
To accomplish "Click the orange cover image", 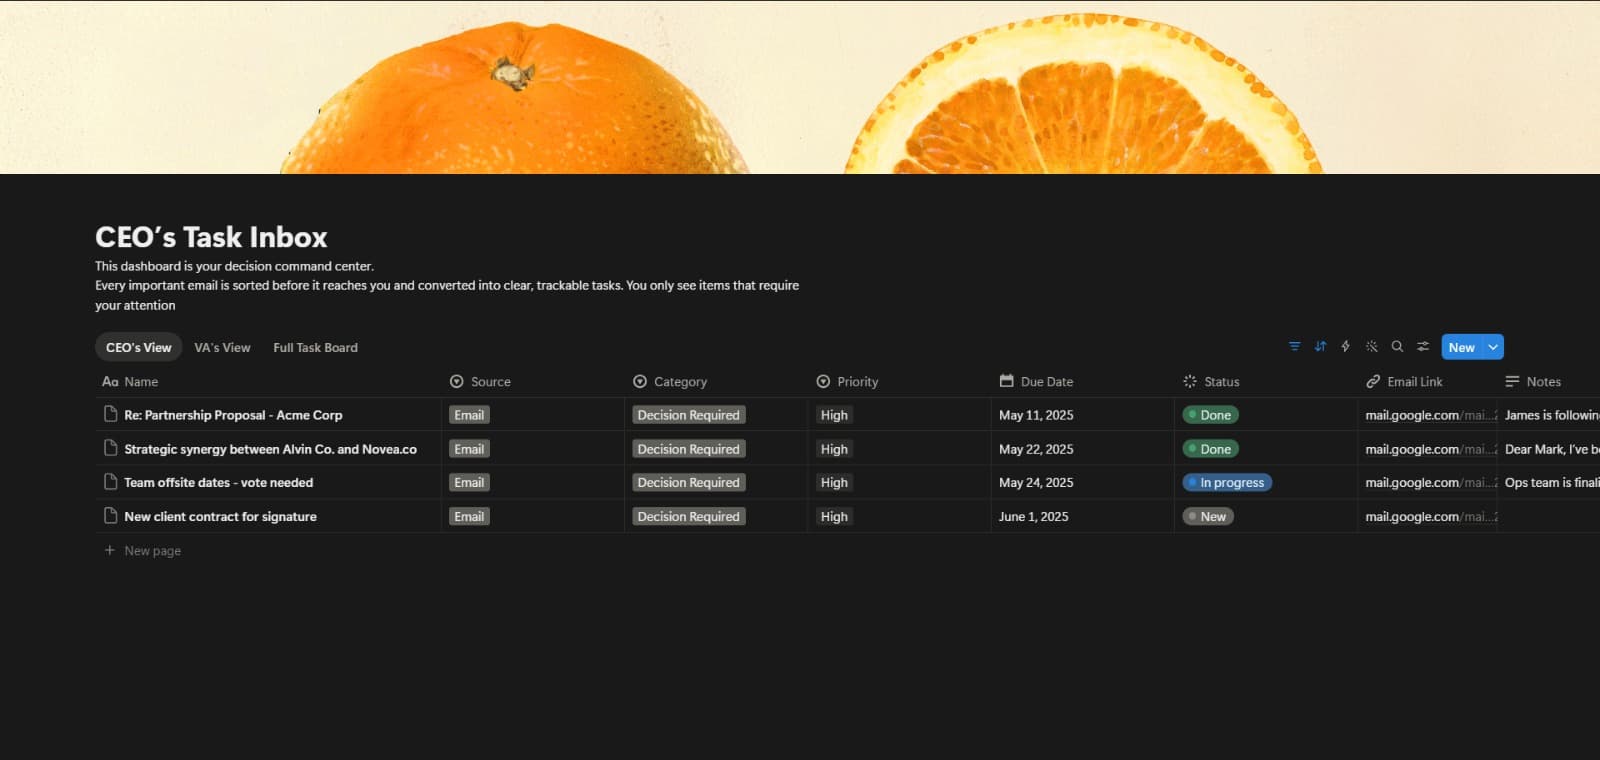I will tap(800, 87).
